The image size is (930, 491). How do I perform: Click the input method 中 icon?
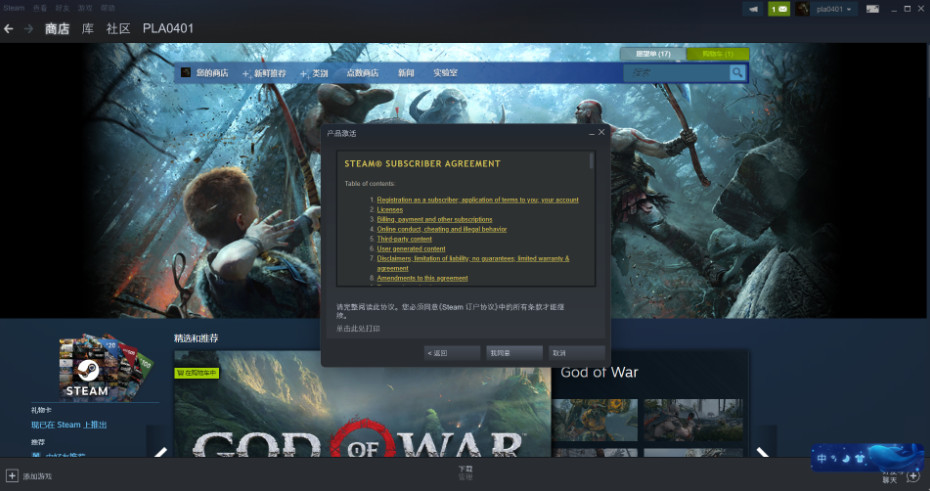pos(821,458)
